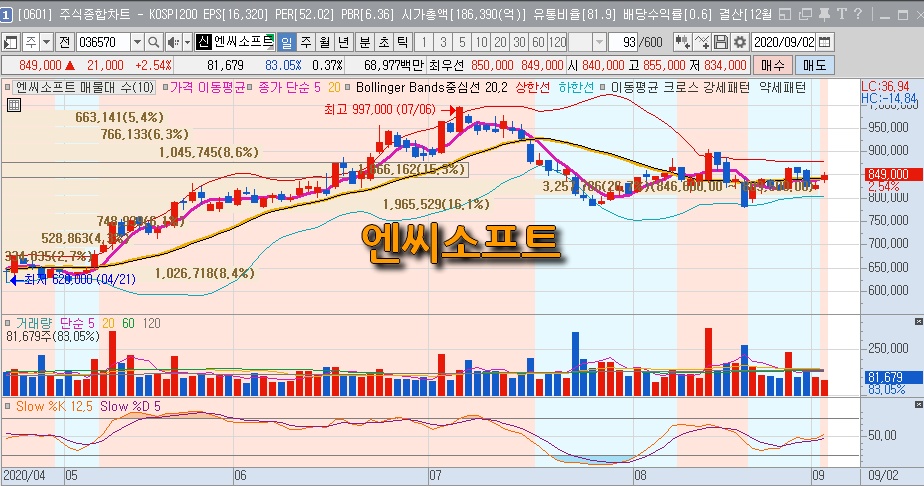Toggle the 가격 이동평균 legend square

pyautogui.click(x=165, y=88)
